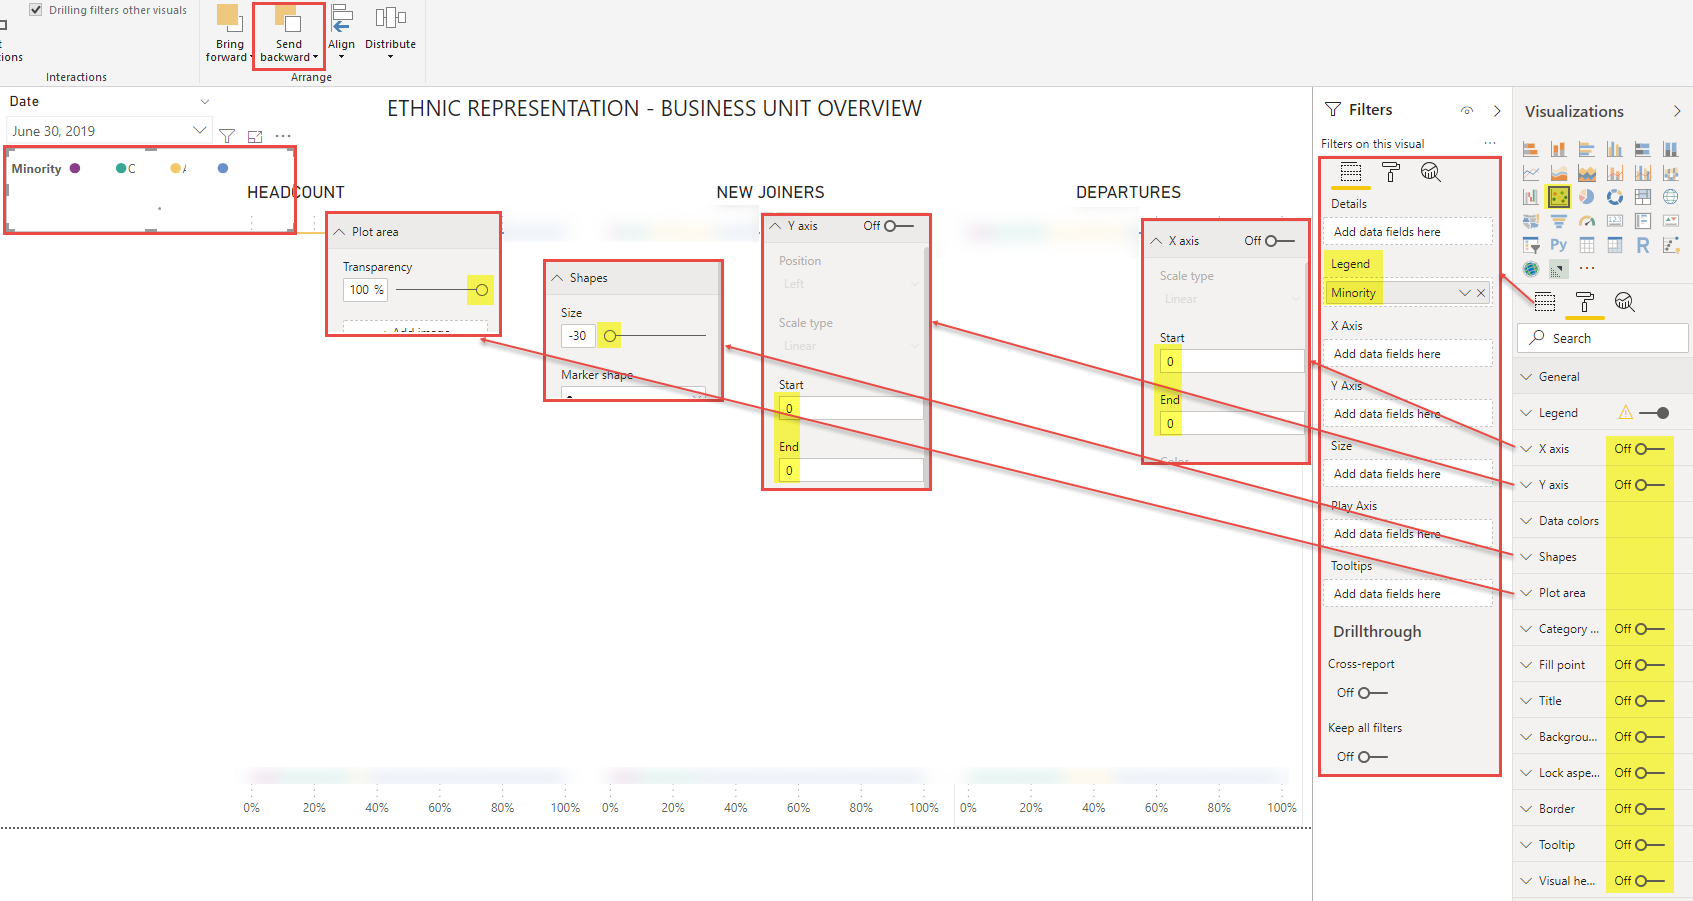Click the Bring forward button

click(229, 36)
